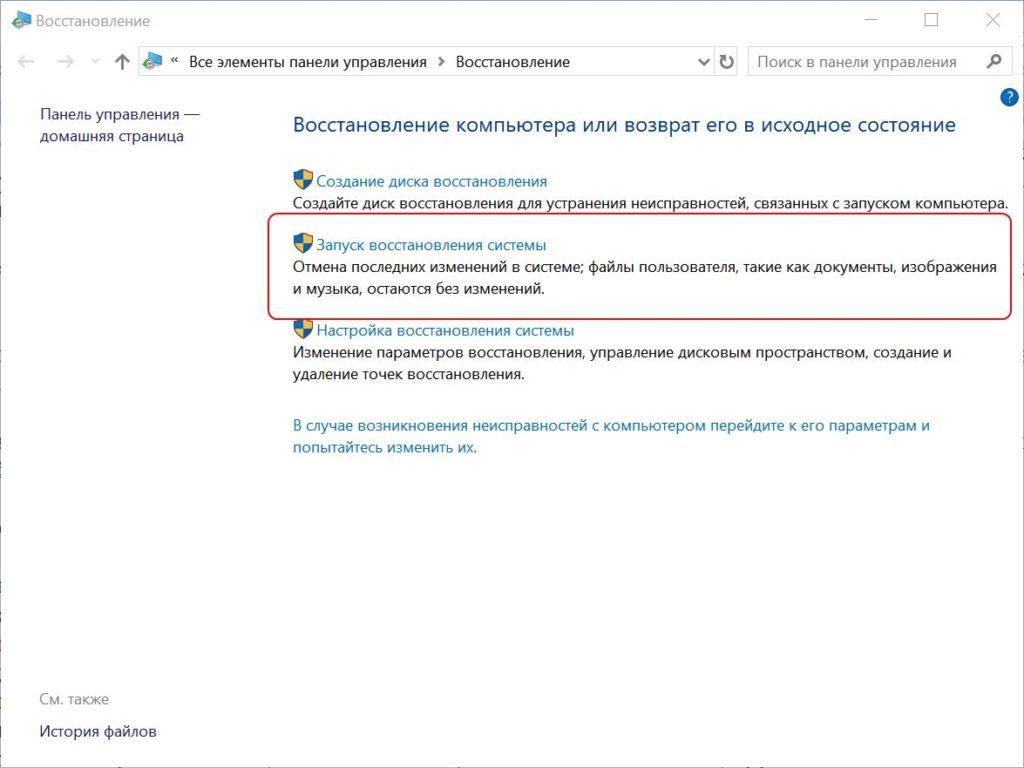Refresh the Control Panel page
The image size is (1024, 768).
pos(726,62)
